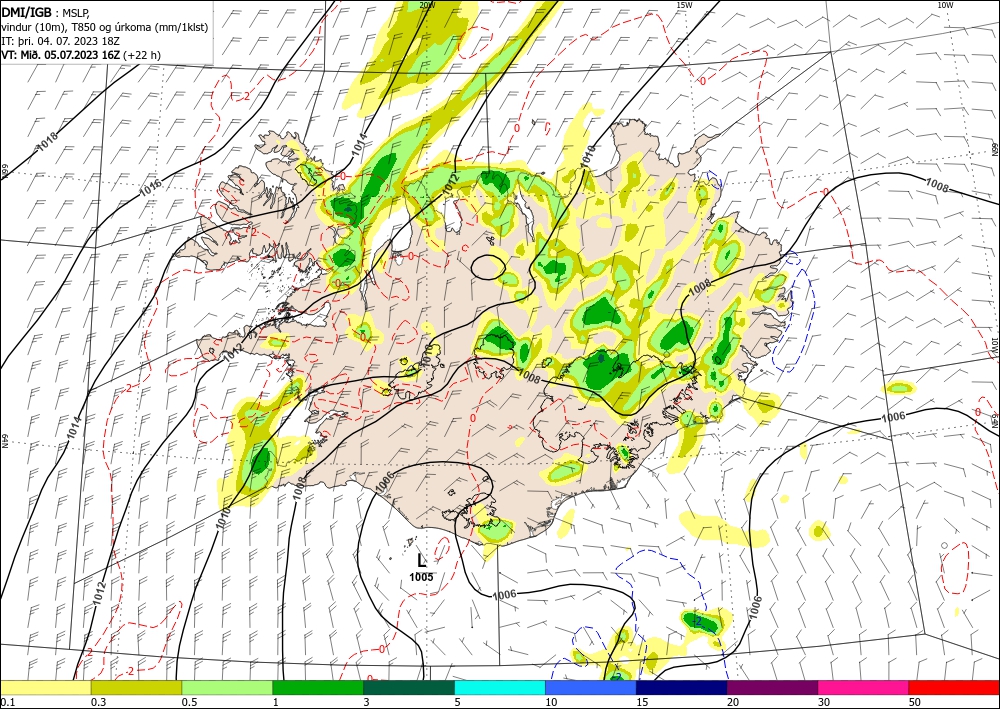This screenshot has width=1000, height=709.
Task: Click the '15' legend value
Action: (642, 702)
